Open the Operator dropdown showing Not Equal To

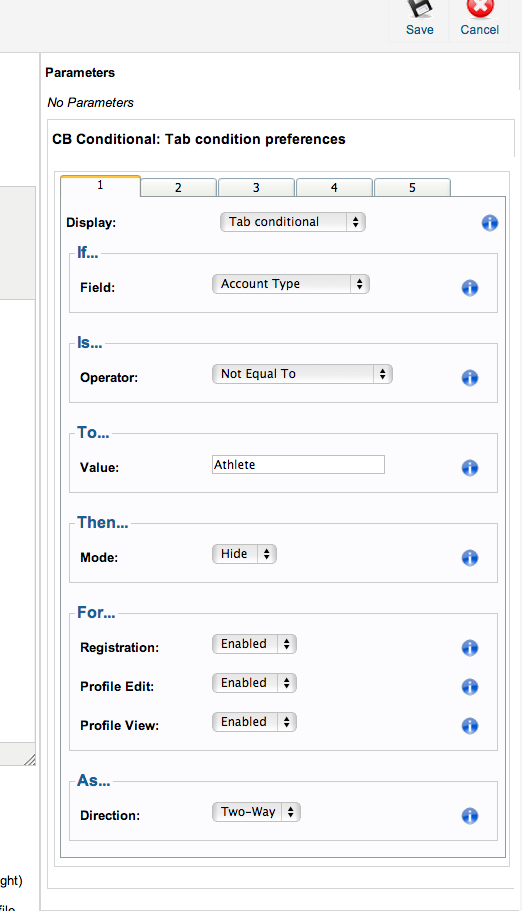coord(302,374)
